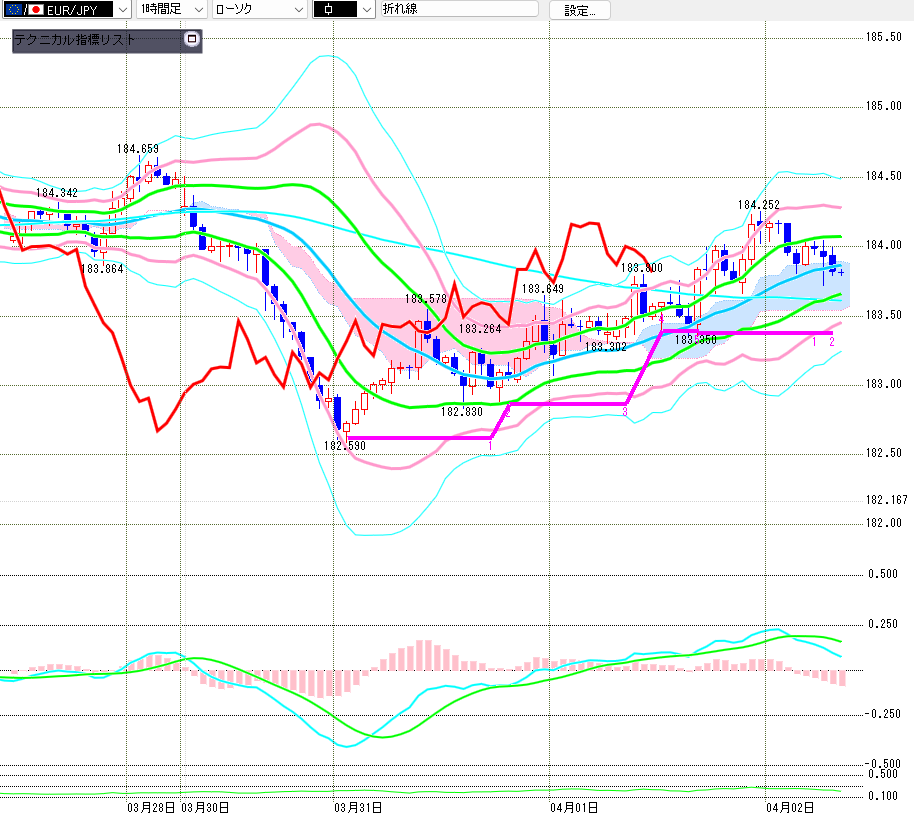
Task: Click the arrow beside the EUR/JPY selector
Action: point(122,10)
